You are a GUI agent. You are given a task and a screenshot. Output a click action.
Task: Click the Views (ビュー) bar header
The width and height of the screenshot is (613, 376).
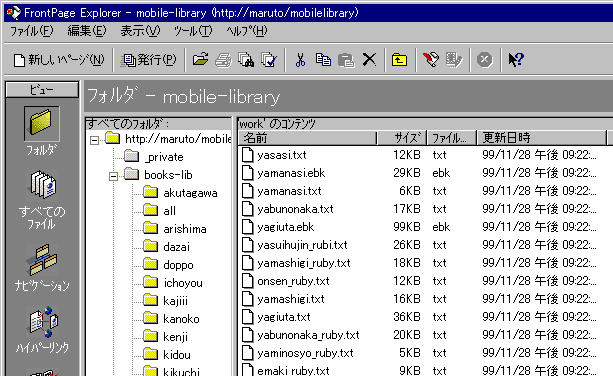[x=42, y=90]
